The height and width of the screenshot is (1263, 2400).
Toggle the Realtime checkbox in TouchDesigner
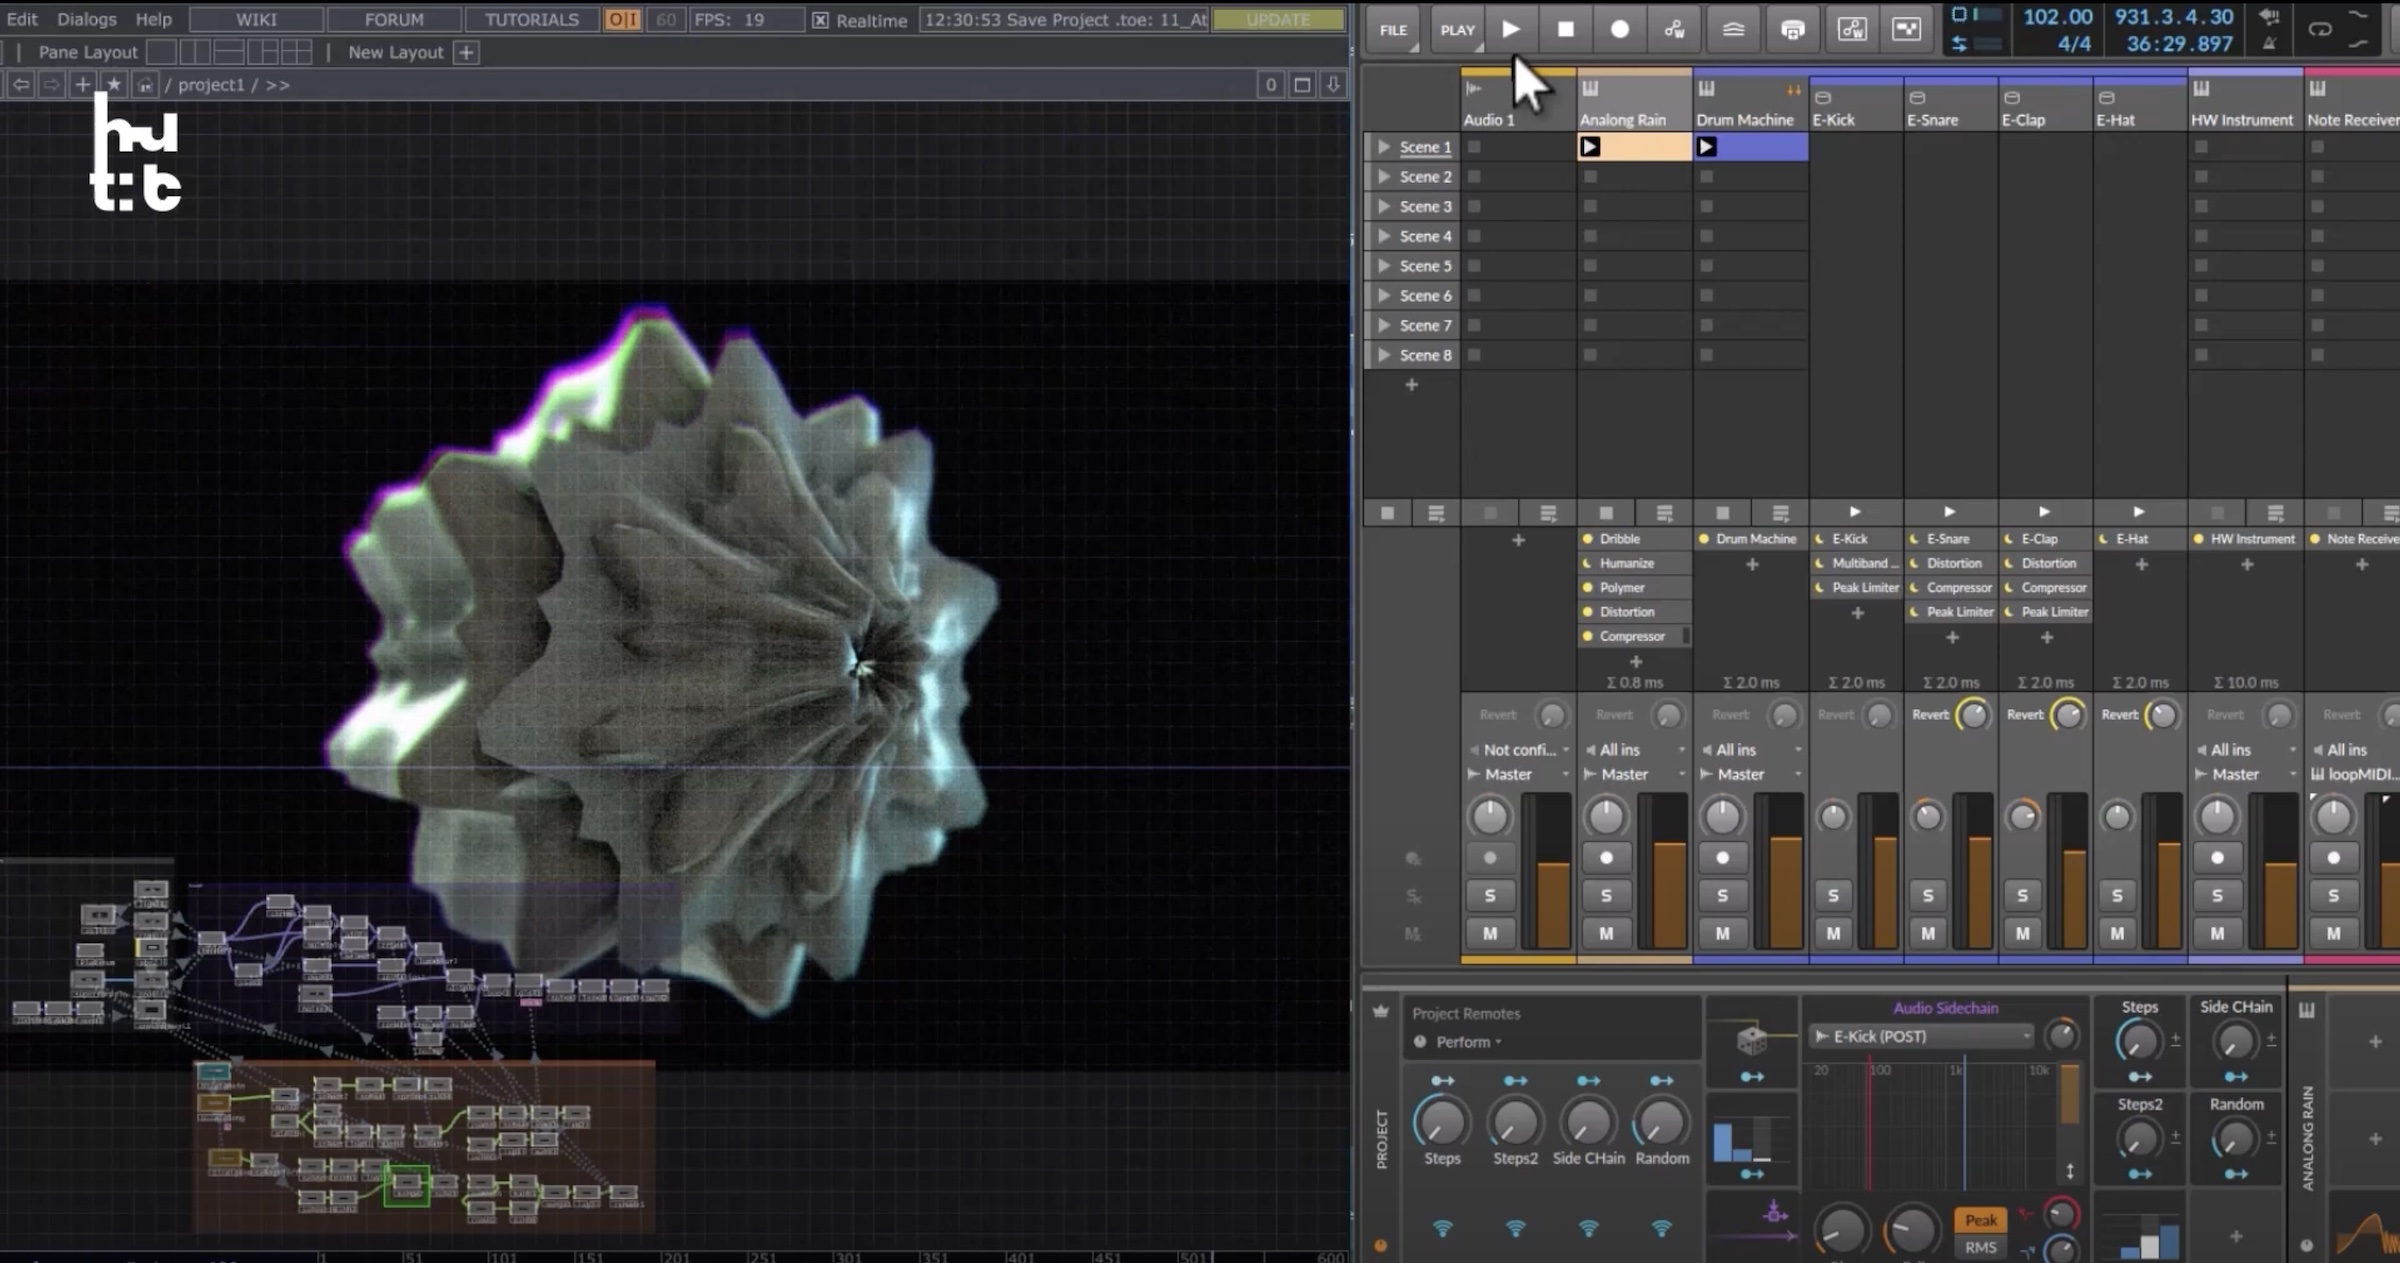(x=821, y=19)
